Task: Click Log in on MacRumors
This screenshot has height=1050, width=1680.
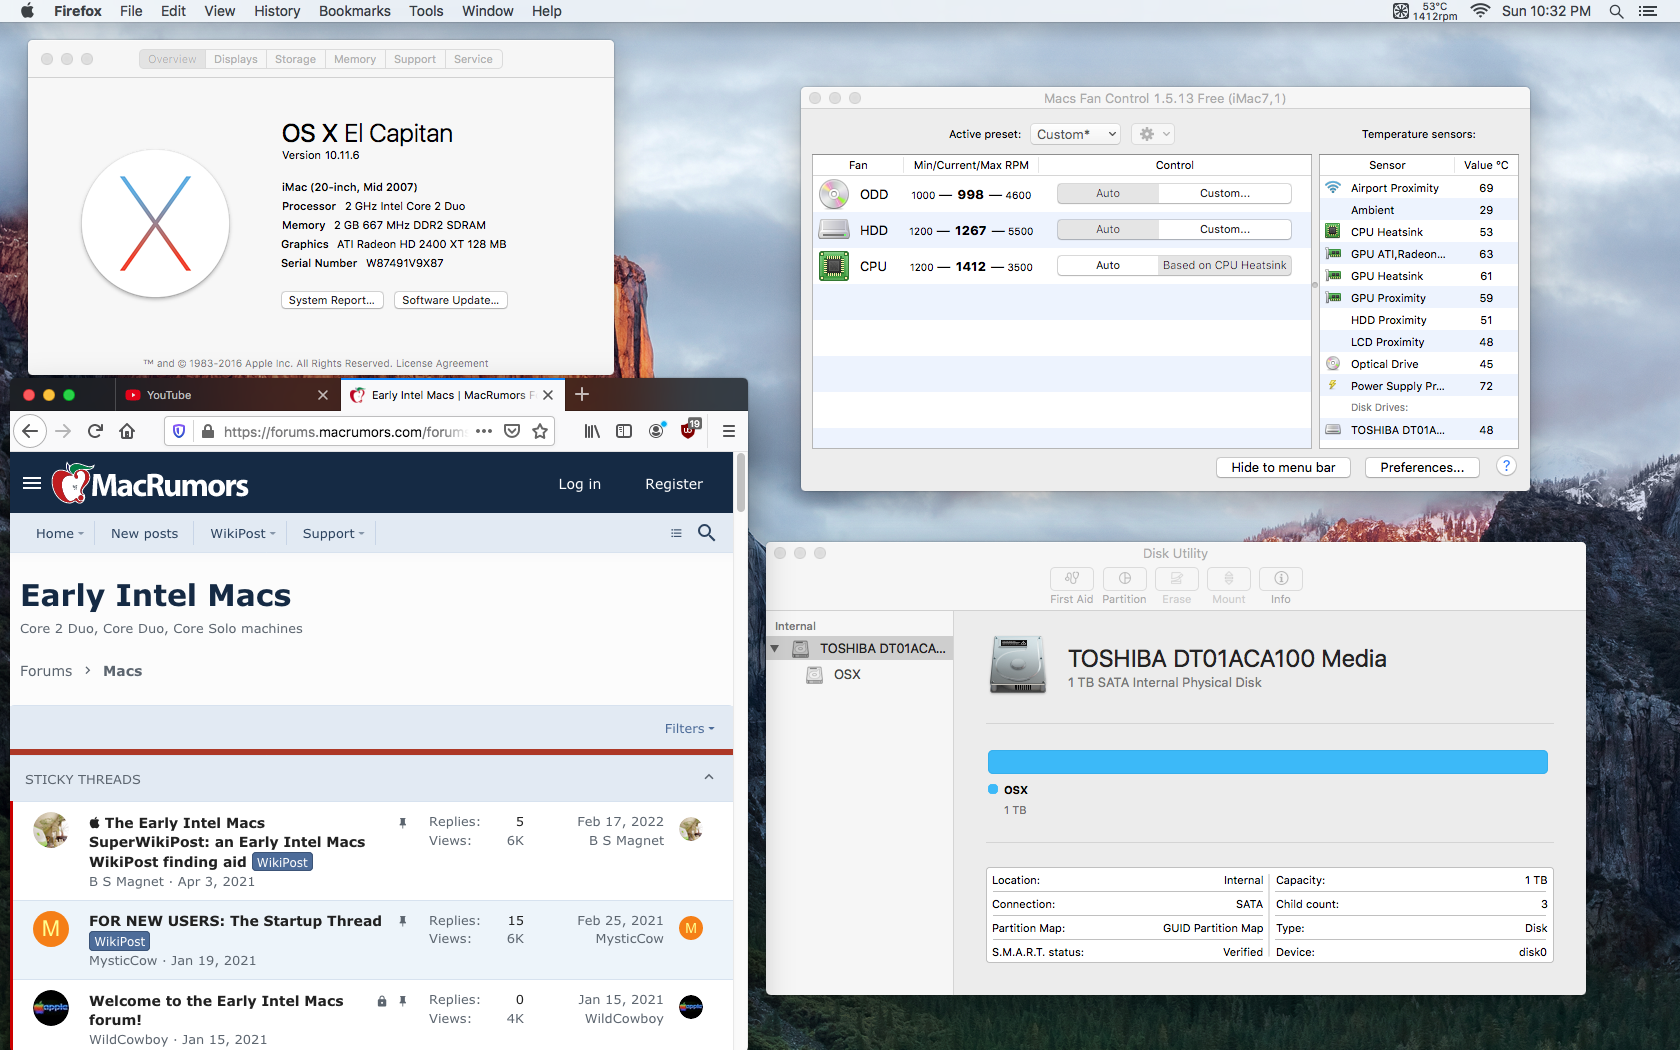Action: coord(580,484)
